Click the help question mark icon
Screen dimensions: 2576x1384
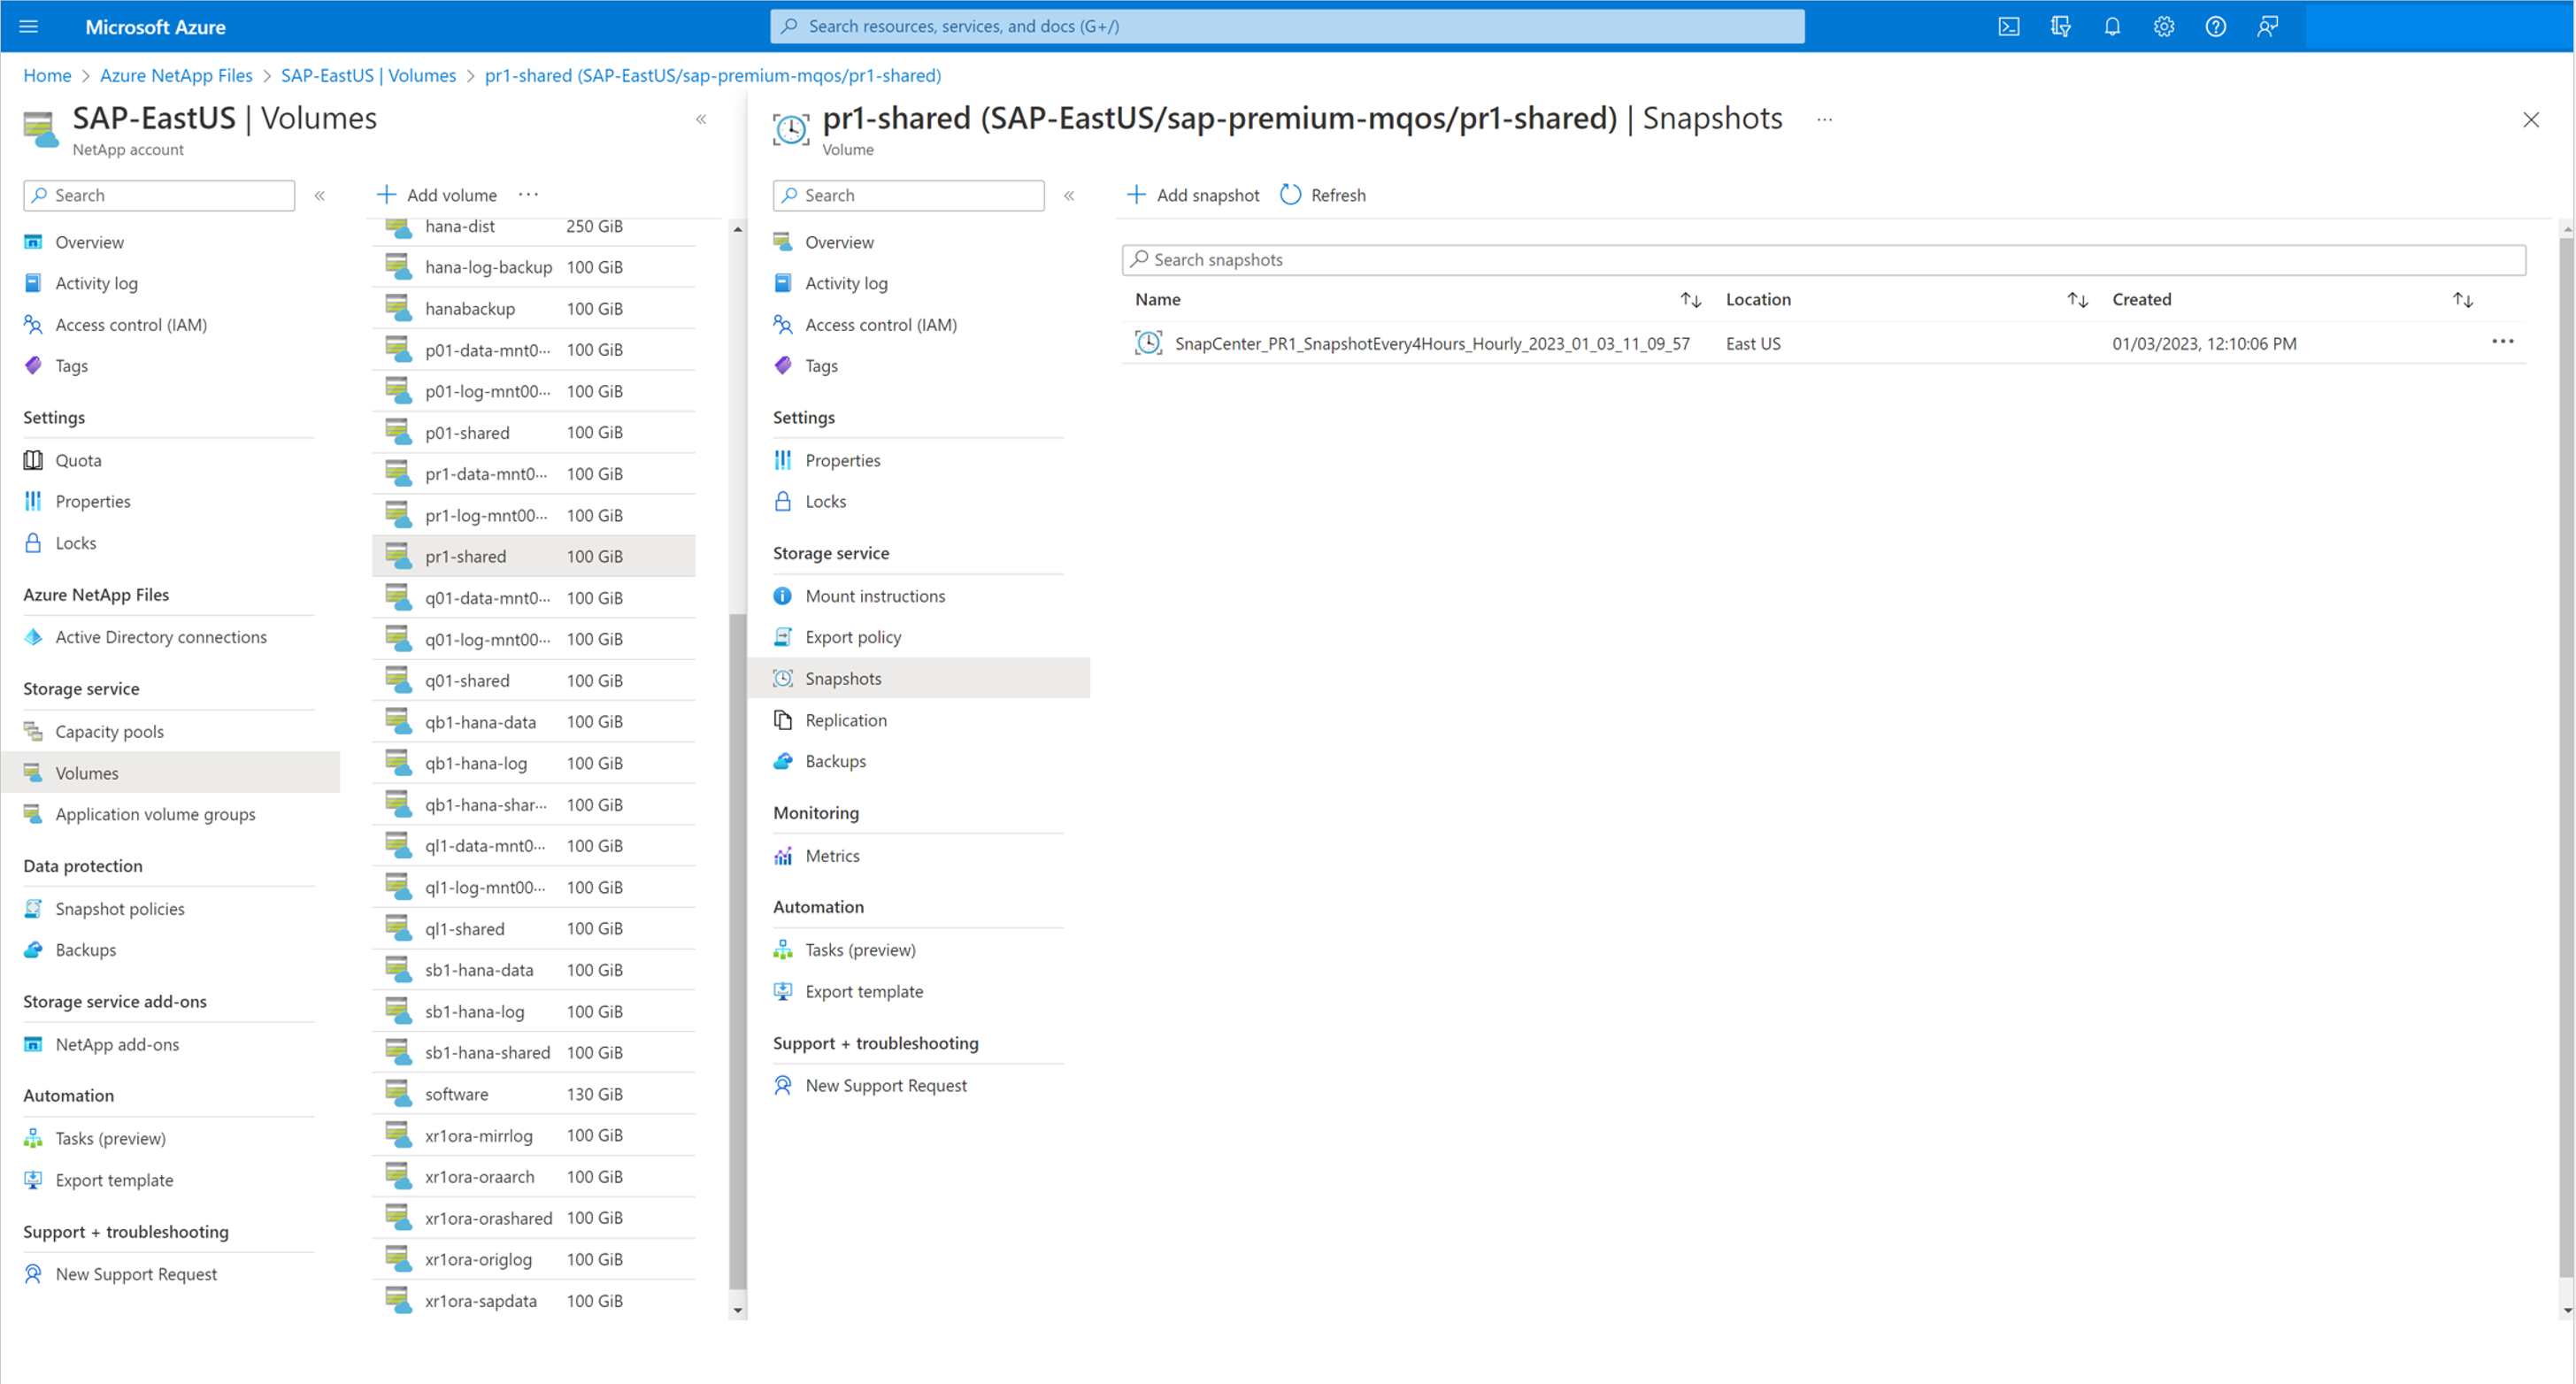click(2215, 27)
